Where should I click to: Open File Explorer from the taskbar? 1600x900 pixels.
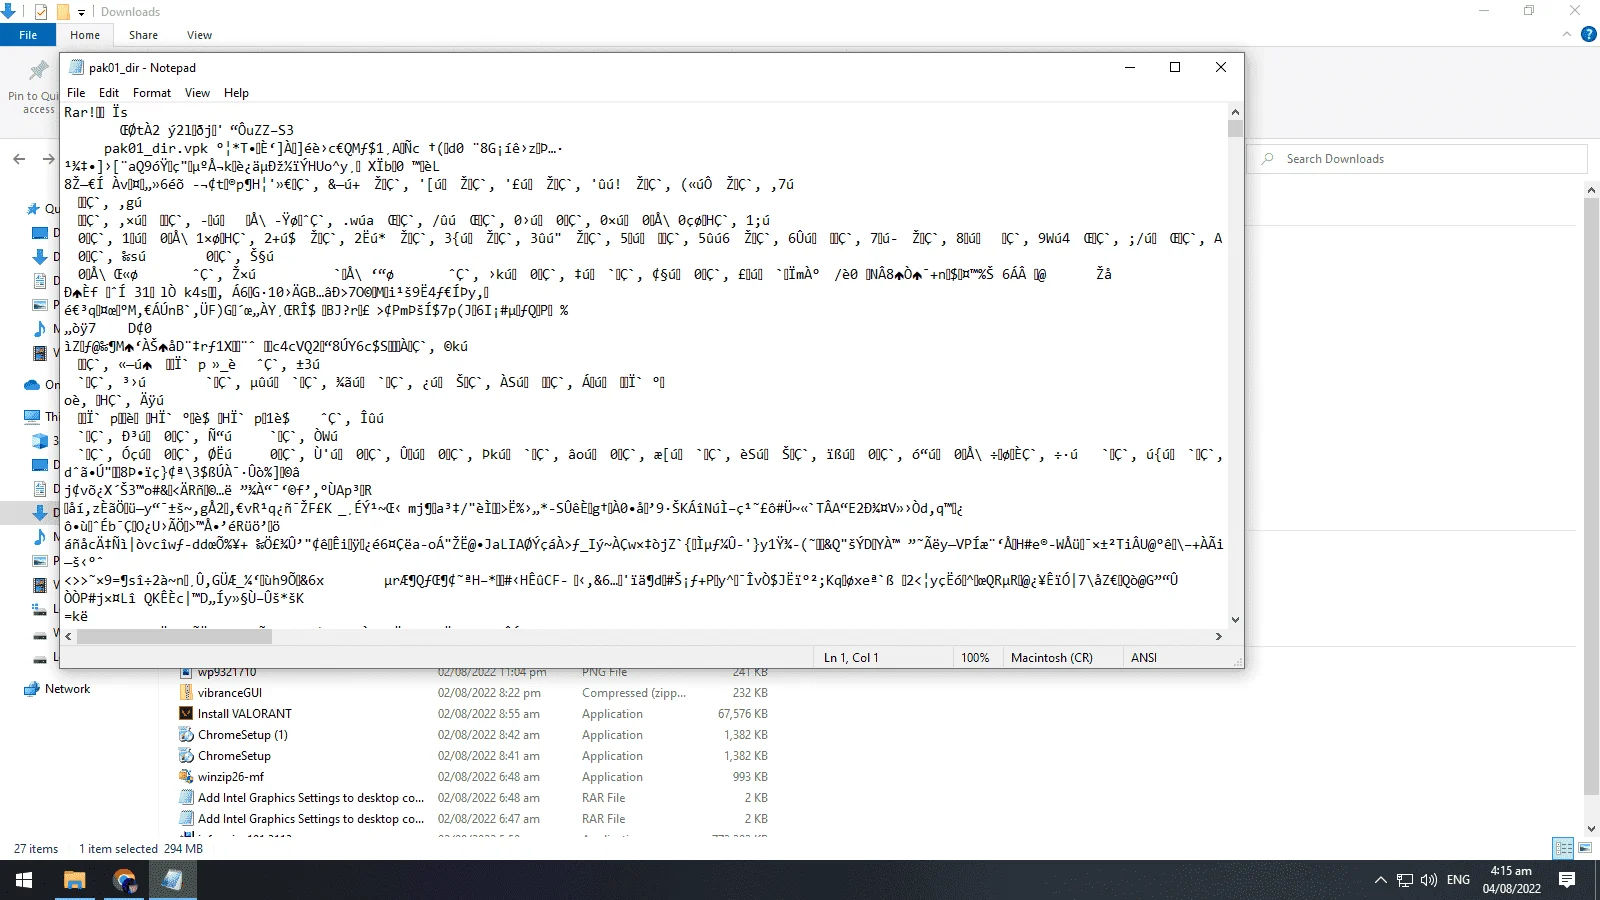[x=74, y=880]
